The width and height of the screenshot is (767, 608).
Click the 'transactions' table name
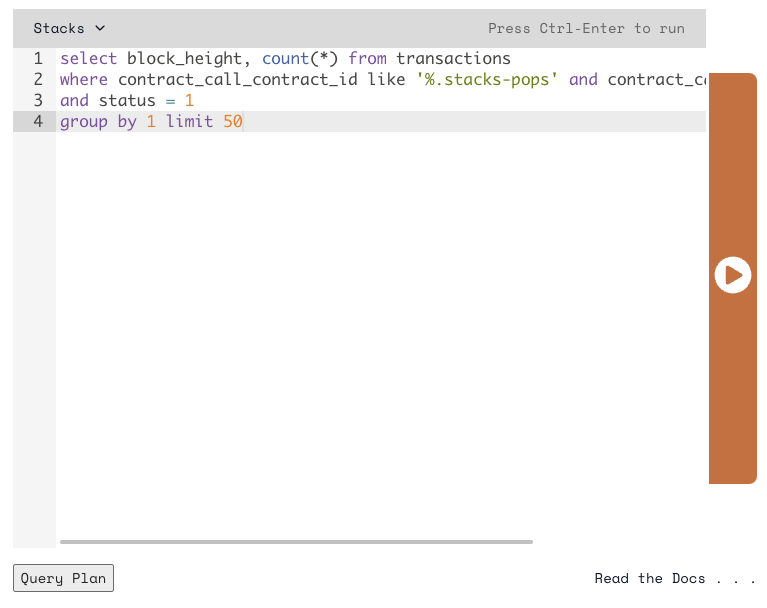[453, 59]
